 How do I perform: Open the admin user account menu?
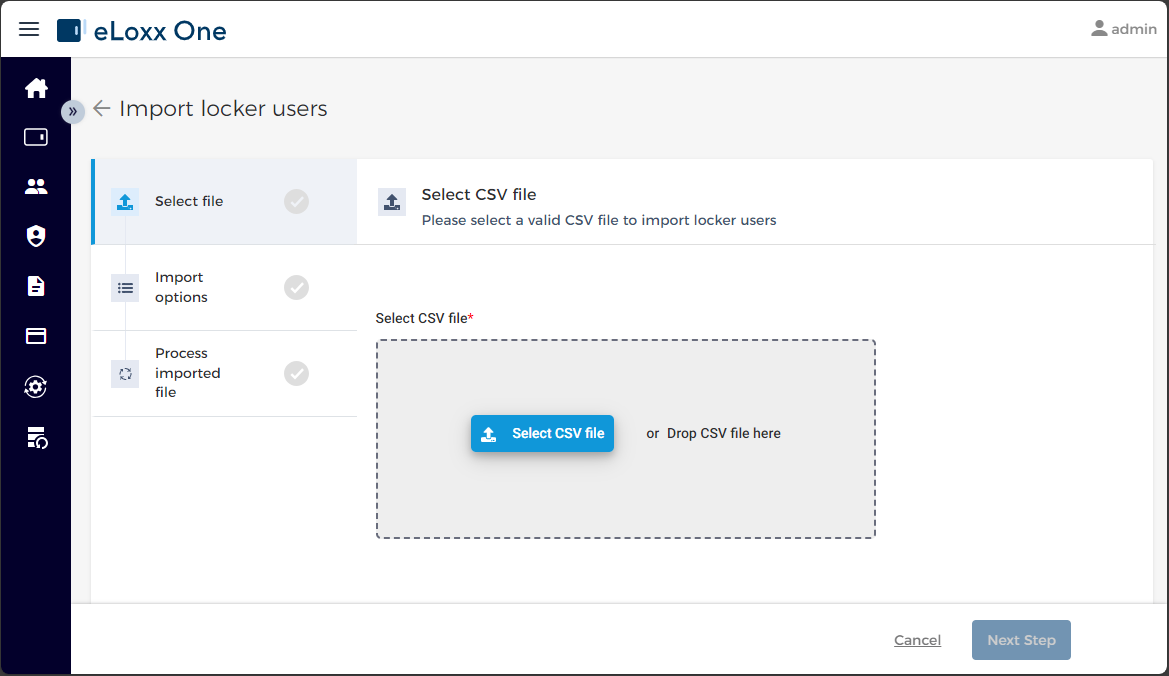(x=1124, y=29)
